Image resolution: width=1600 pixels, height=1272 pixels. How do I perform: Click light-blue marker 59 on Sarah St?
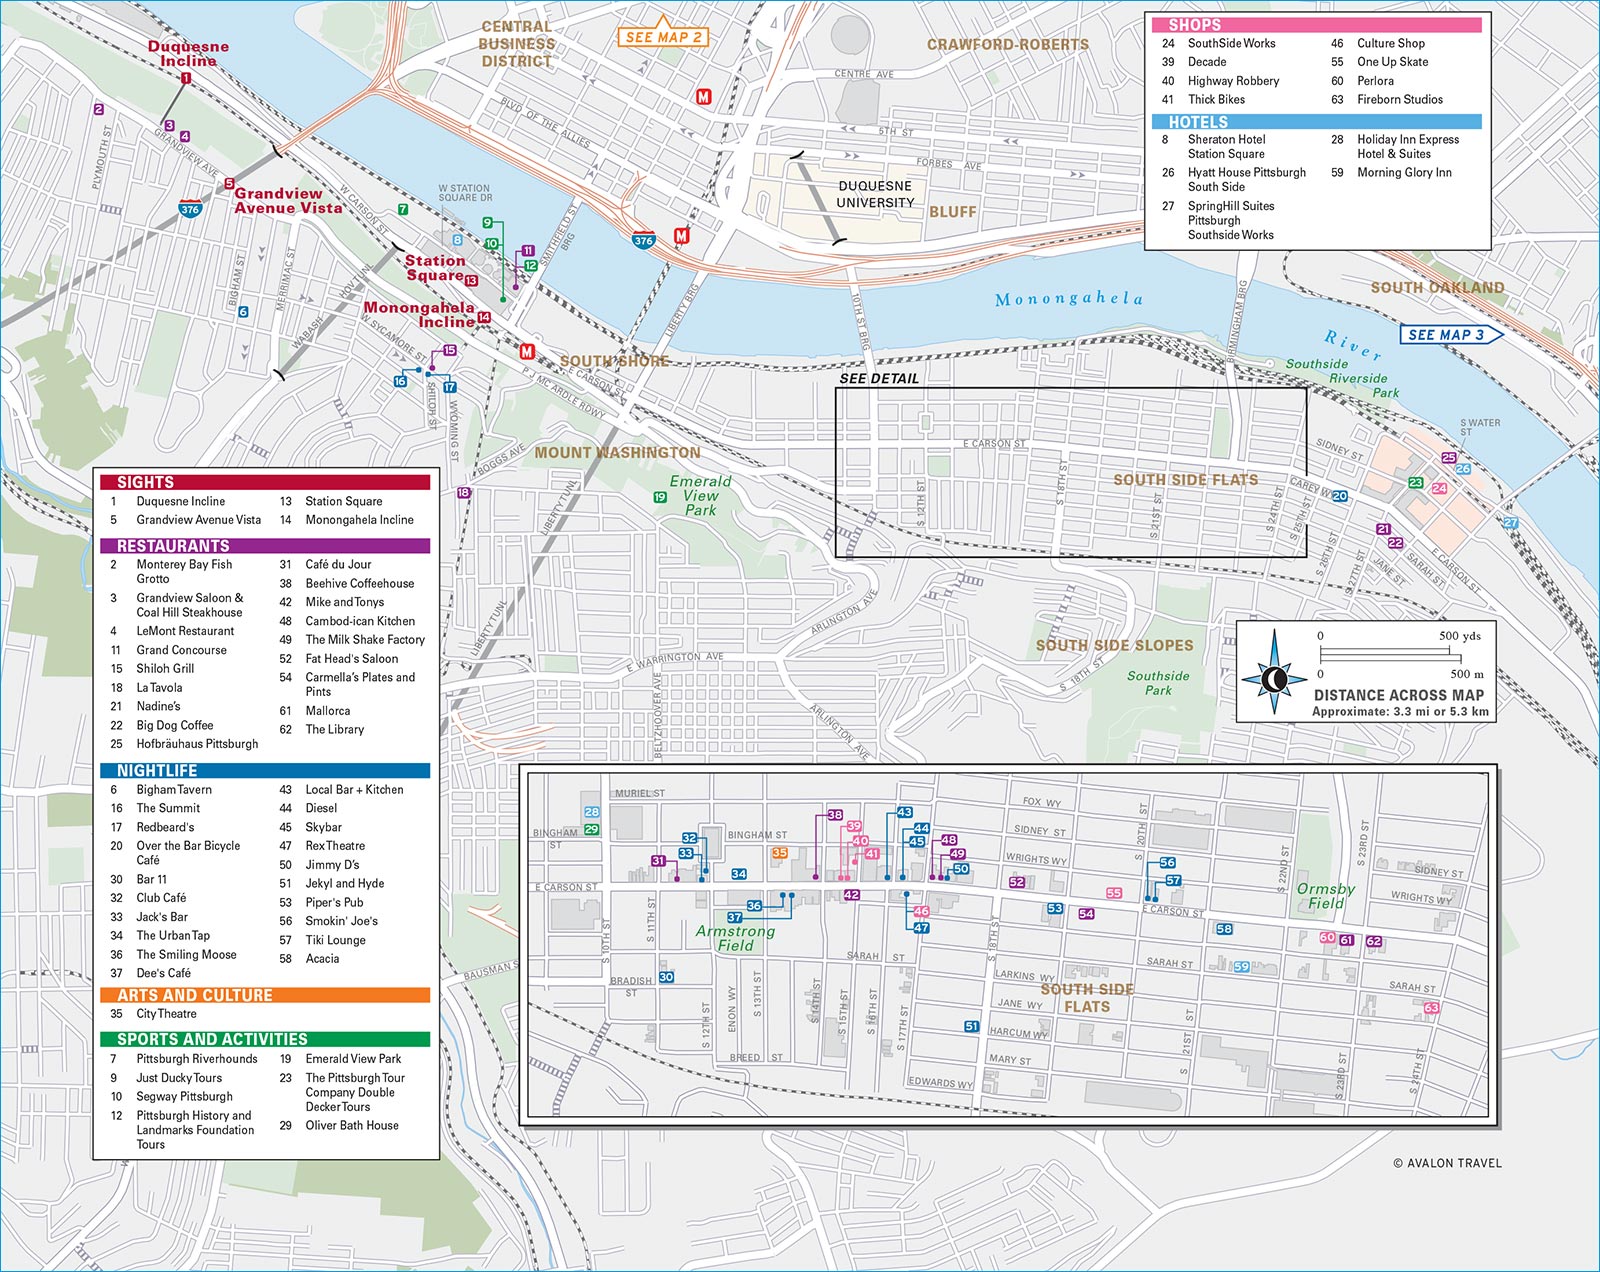[x=1241, y=967]
